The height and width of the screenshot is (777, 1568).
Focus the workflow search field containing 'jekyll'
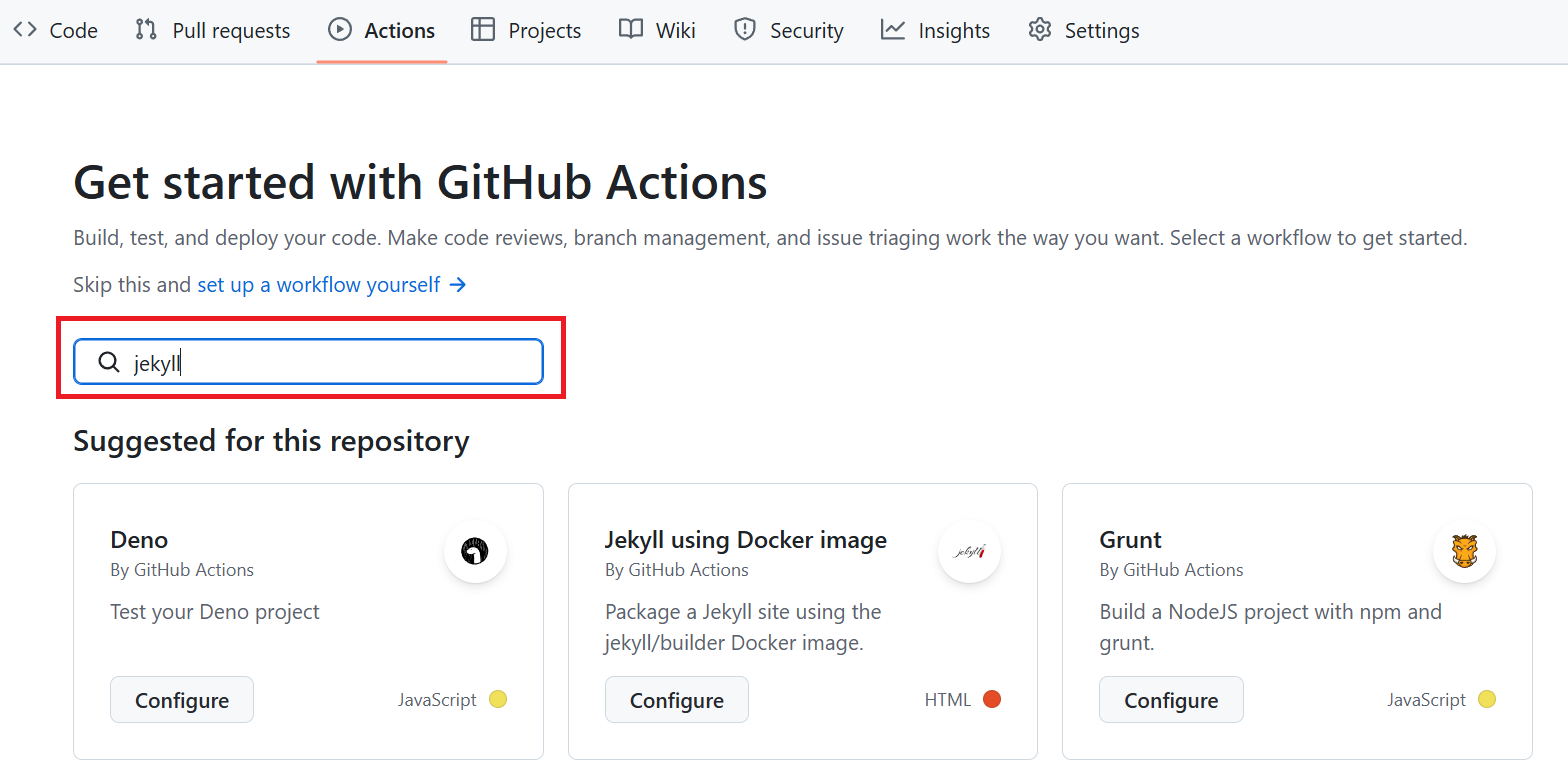pyautogui.click(x=308, y=362)
